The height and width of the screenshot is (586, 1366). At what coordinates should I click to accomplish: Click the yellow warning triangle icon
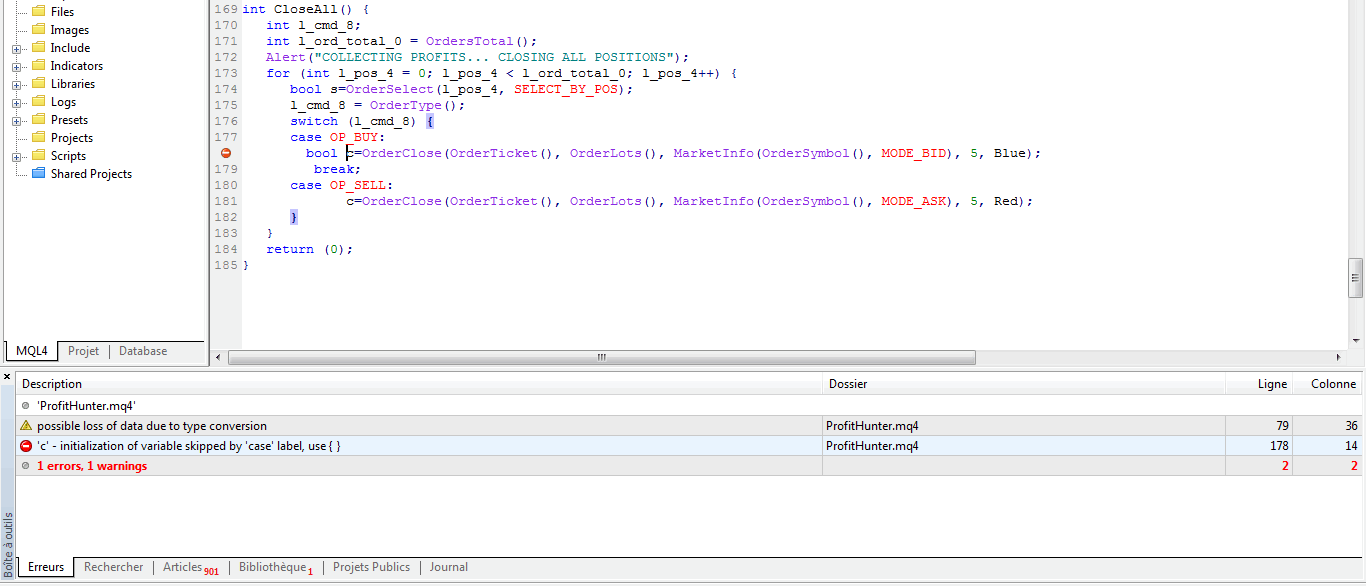(26, 426)
